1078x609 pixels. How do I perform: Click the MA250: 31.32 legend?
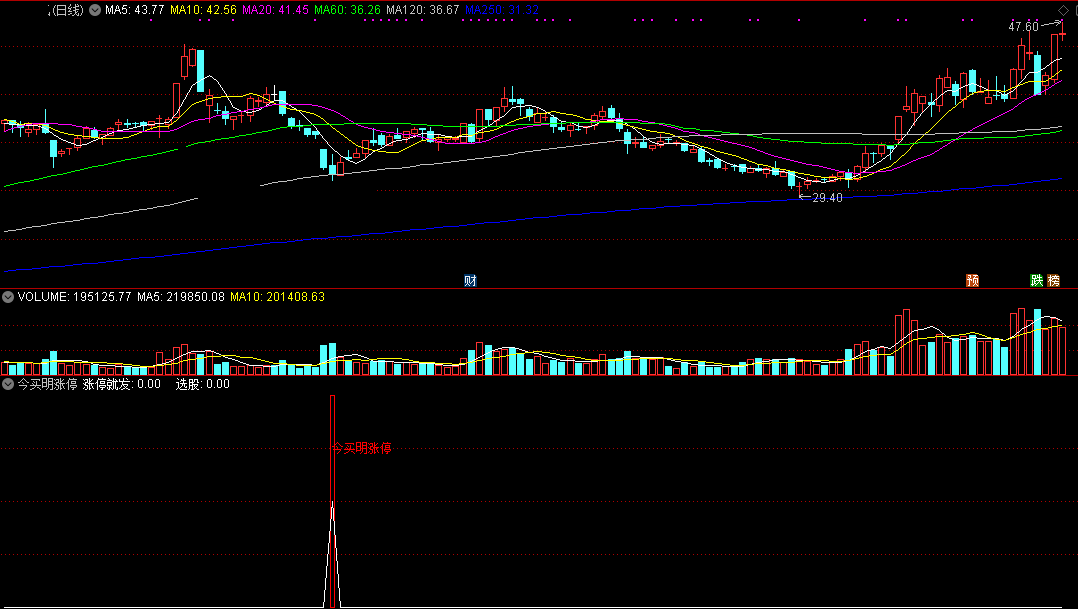[x=502, y=10]
